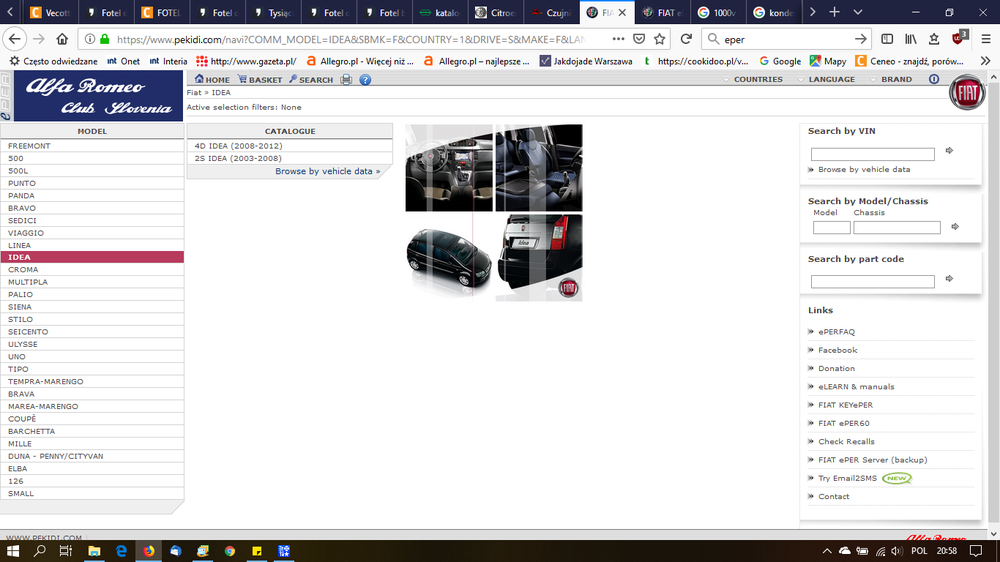Open the Check Recalls link
Screen dimensions: 1000x562
[846, 441]
